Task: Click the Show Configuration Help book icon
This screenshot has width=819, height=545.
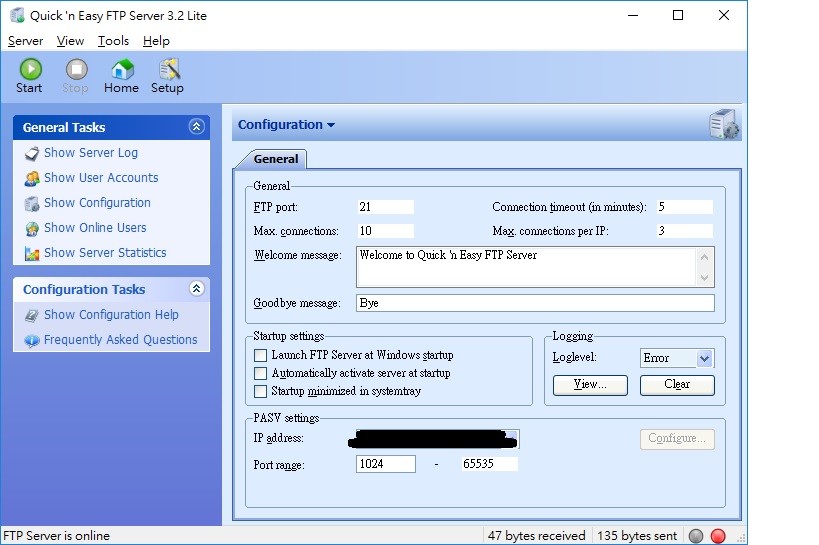Action: click(x=32, y=316)
